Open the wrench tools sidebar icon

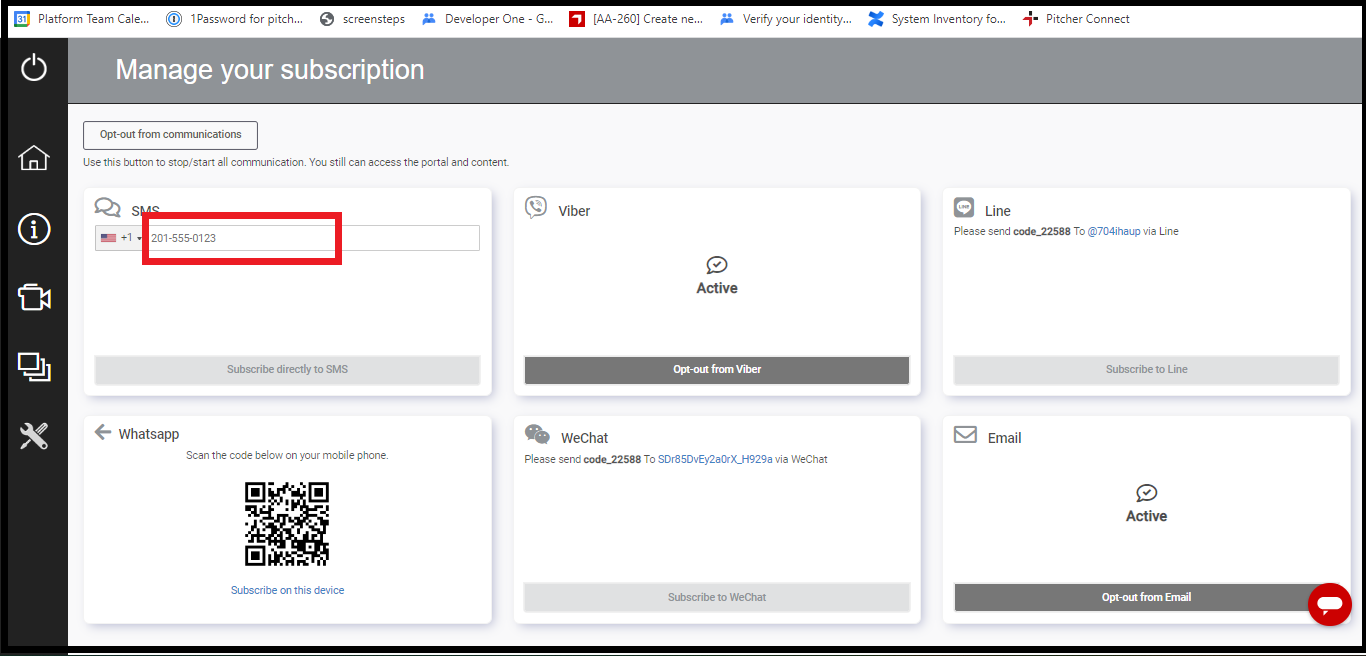pos(34,436)
